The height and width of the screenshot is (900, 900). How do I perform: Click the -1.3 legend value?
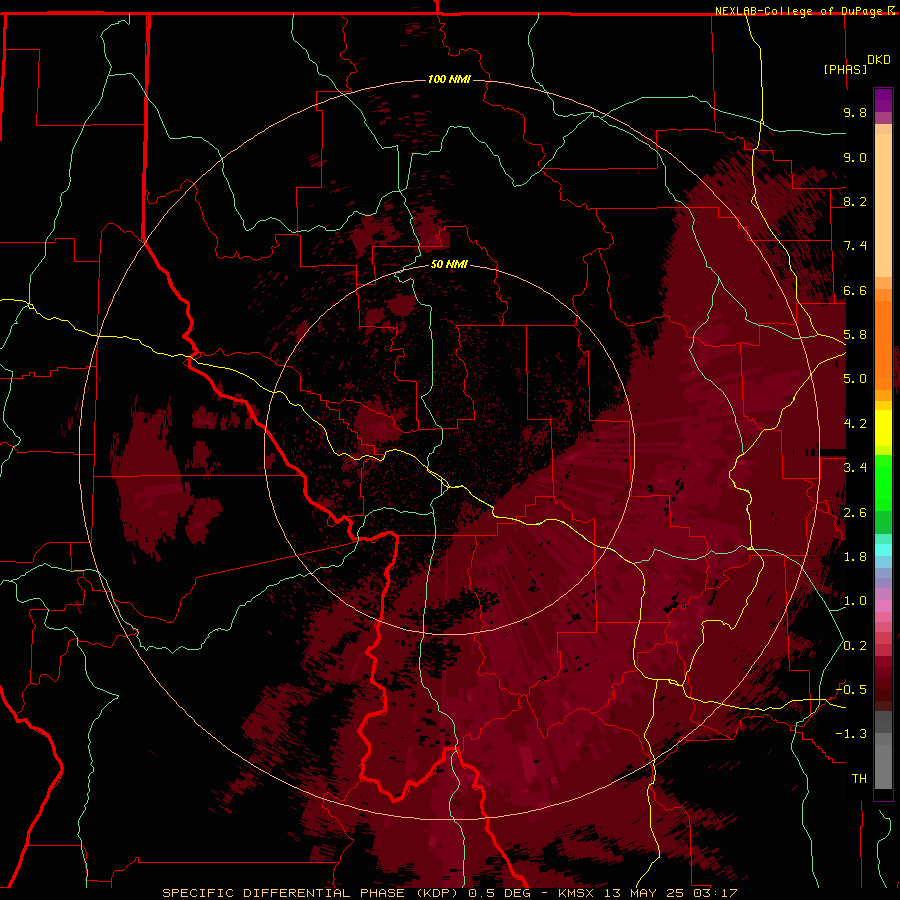pos(852,734)
